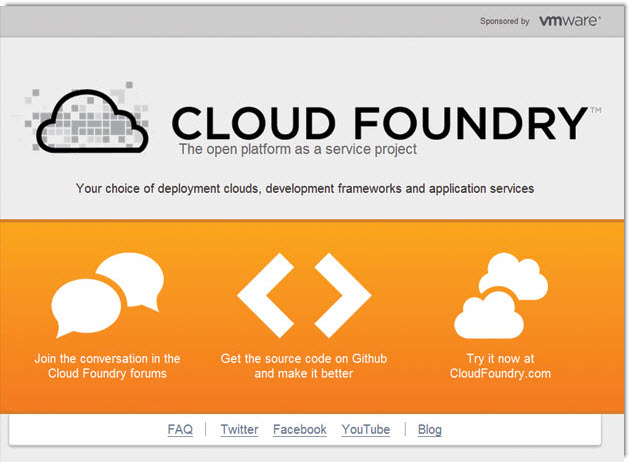Click the CLOUD FOUNDRY title text

coord(380,123)
